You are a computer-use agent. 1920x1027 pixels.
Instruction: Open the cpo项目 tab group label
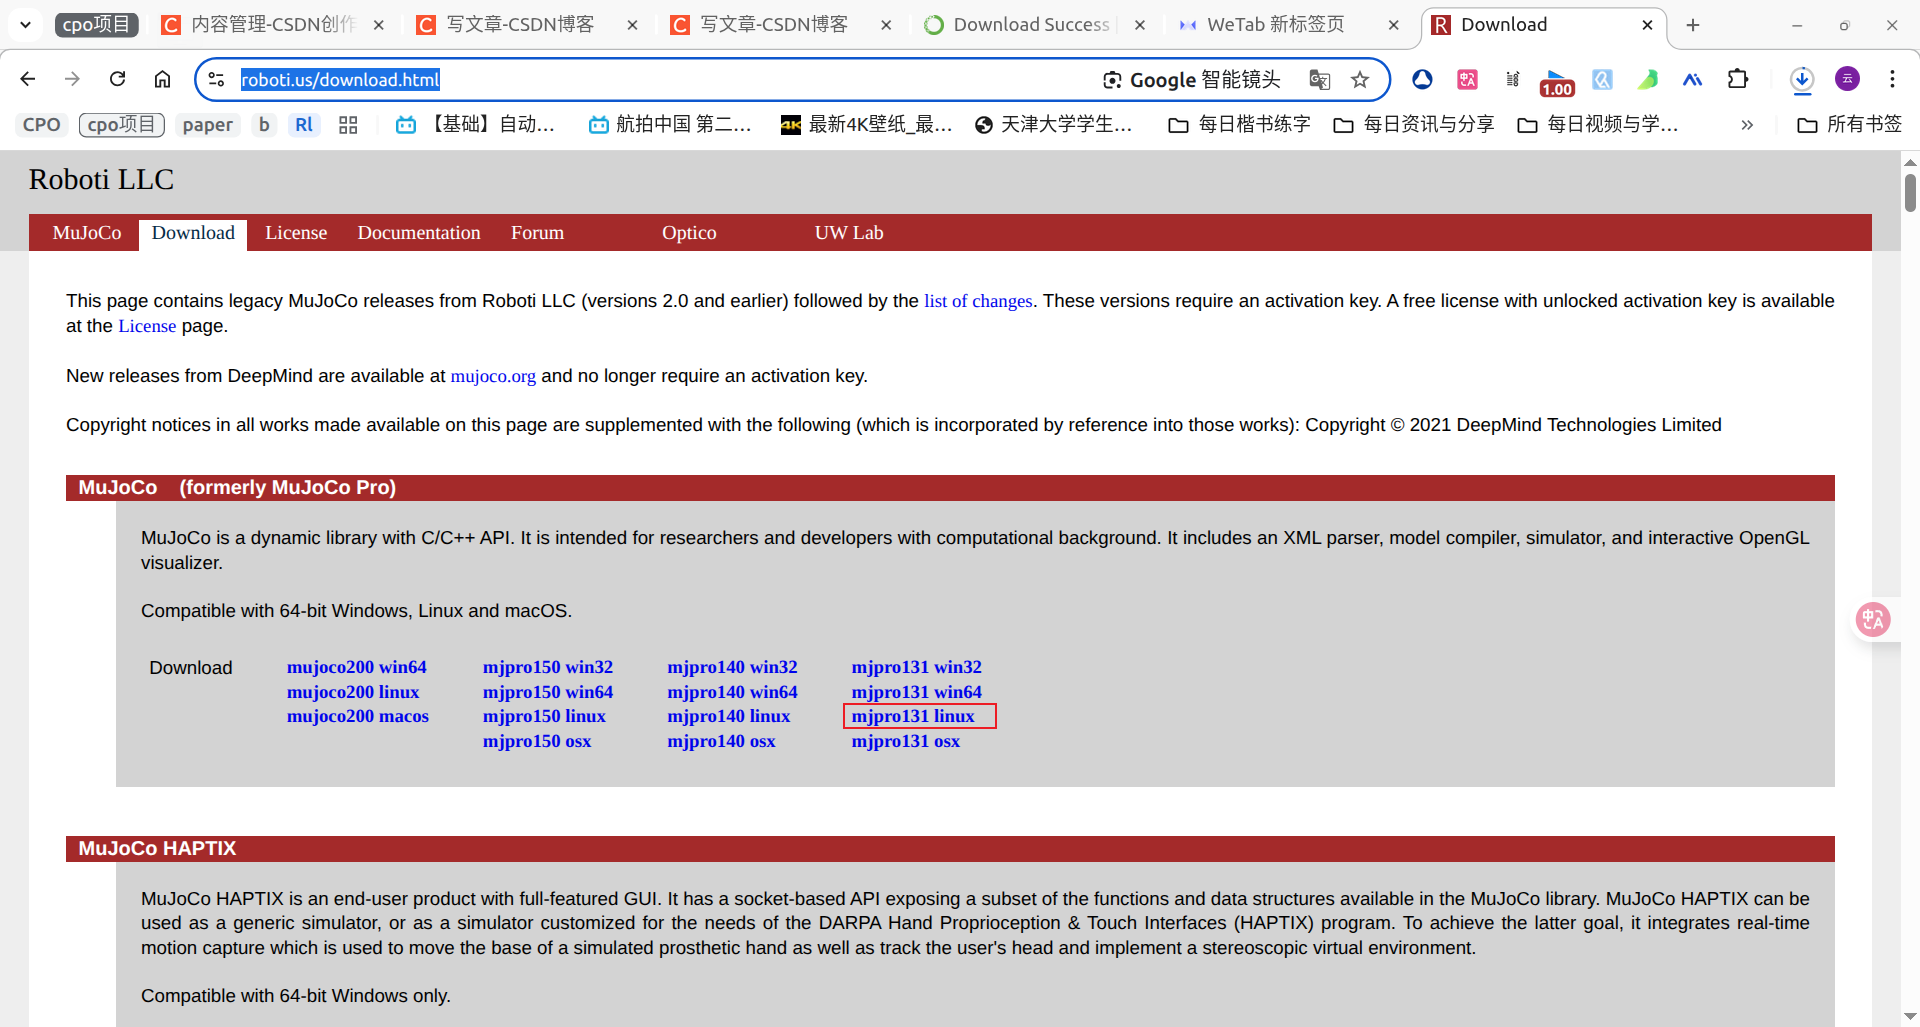[96, 24]
